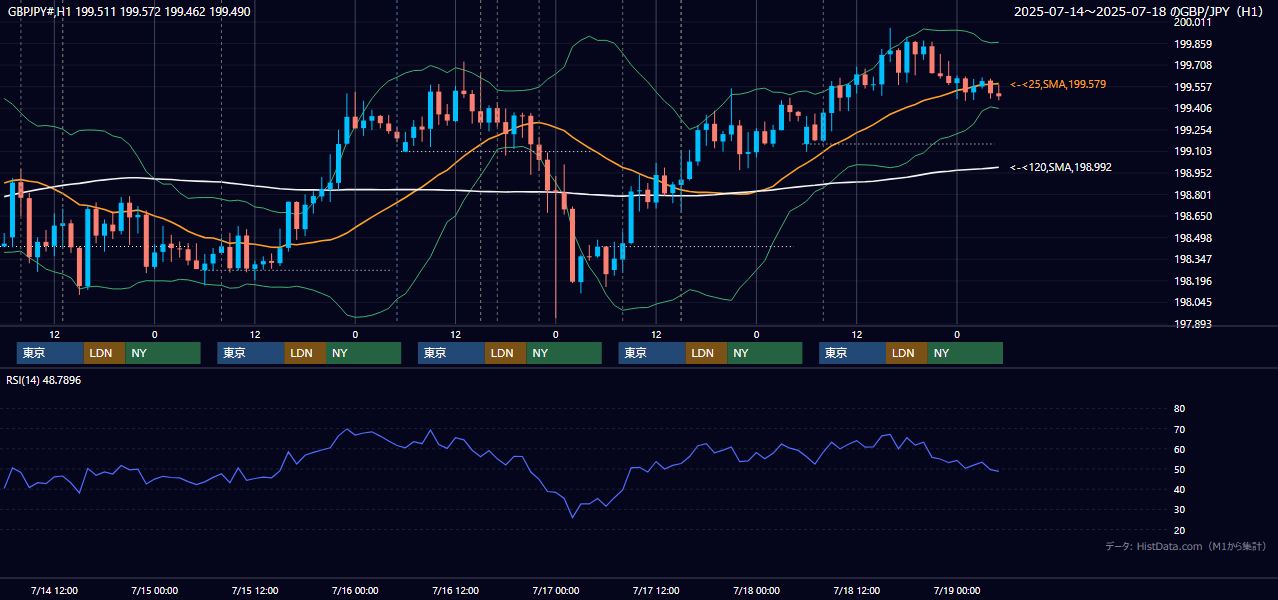Screen dimensions: 1278x600
Task: Select the 東京 session box for 7/17
Action: point(652,353)
